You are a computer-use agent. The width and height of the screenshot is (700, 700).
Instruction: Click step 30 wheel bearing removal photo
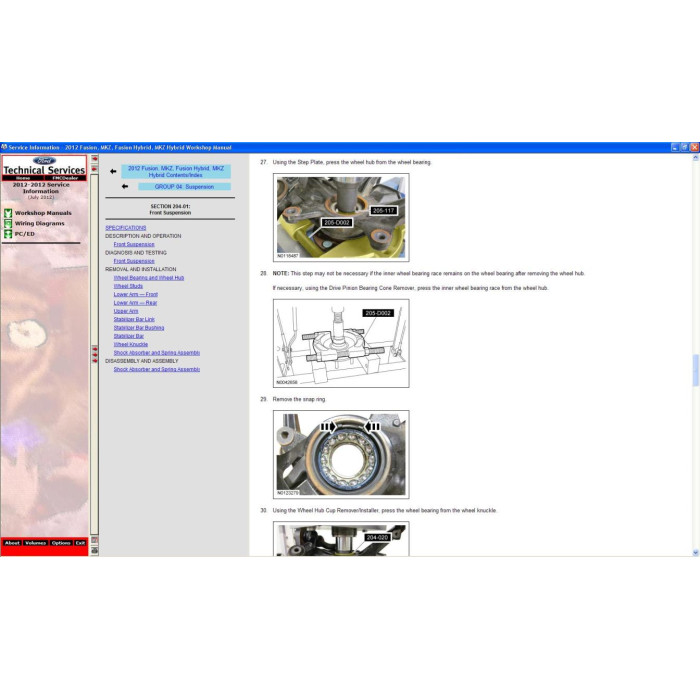tap(341, 539)
